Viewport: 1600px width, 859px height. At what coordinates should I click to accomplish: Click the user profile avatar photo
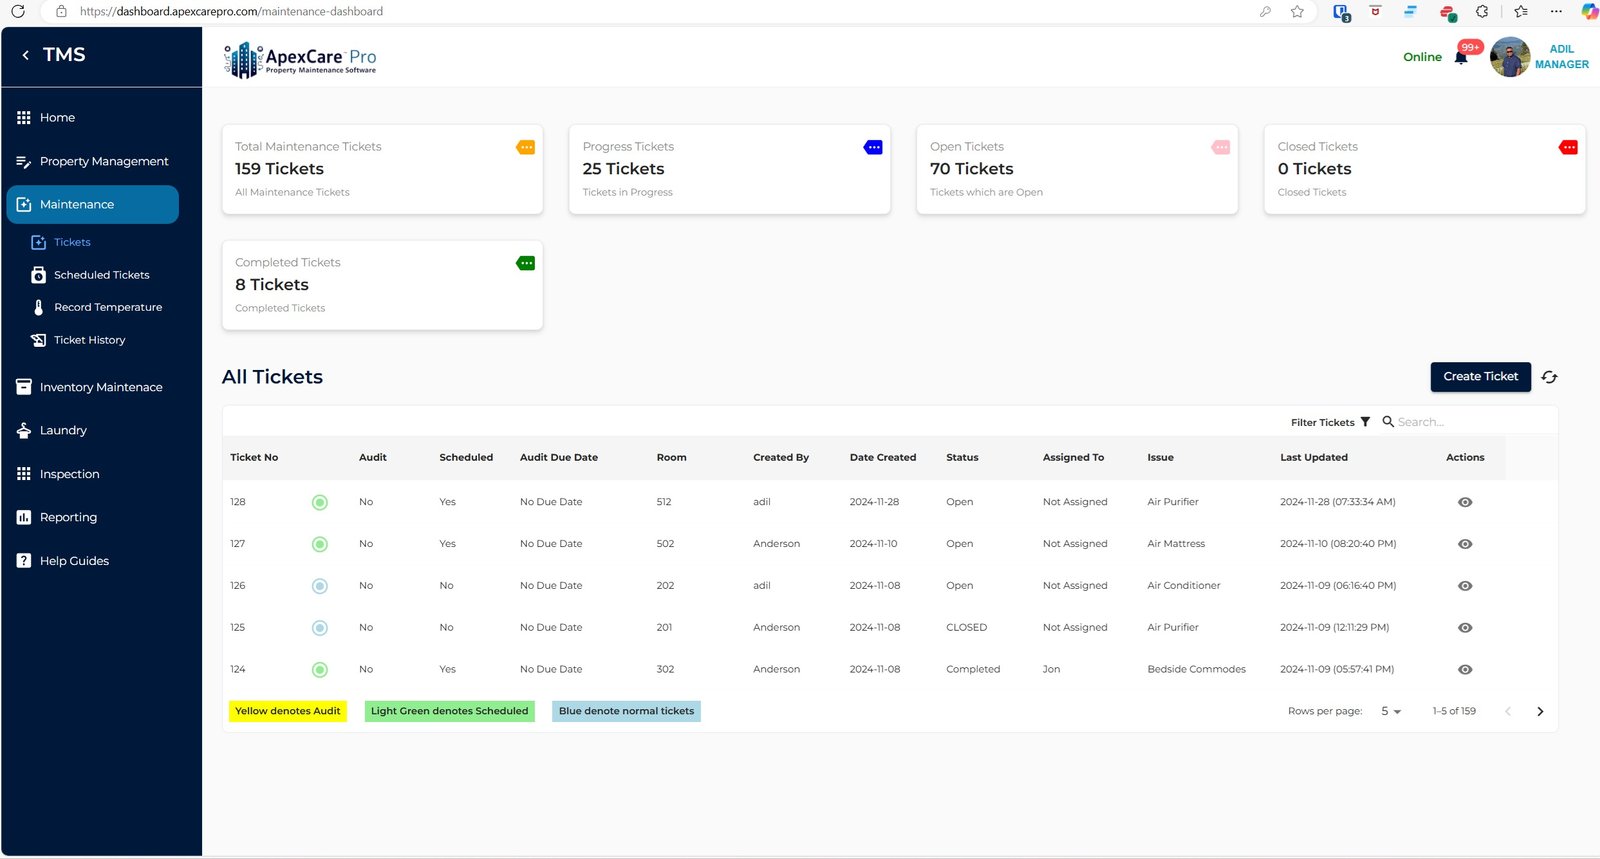click(1509, 57)
